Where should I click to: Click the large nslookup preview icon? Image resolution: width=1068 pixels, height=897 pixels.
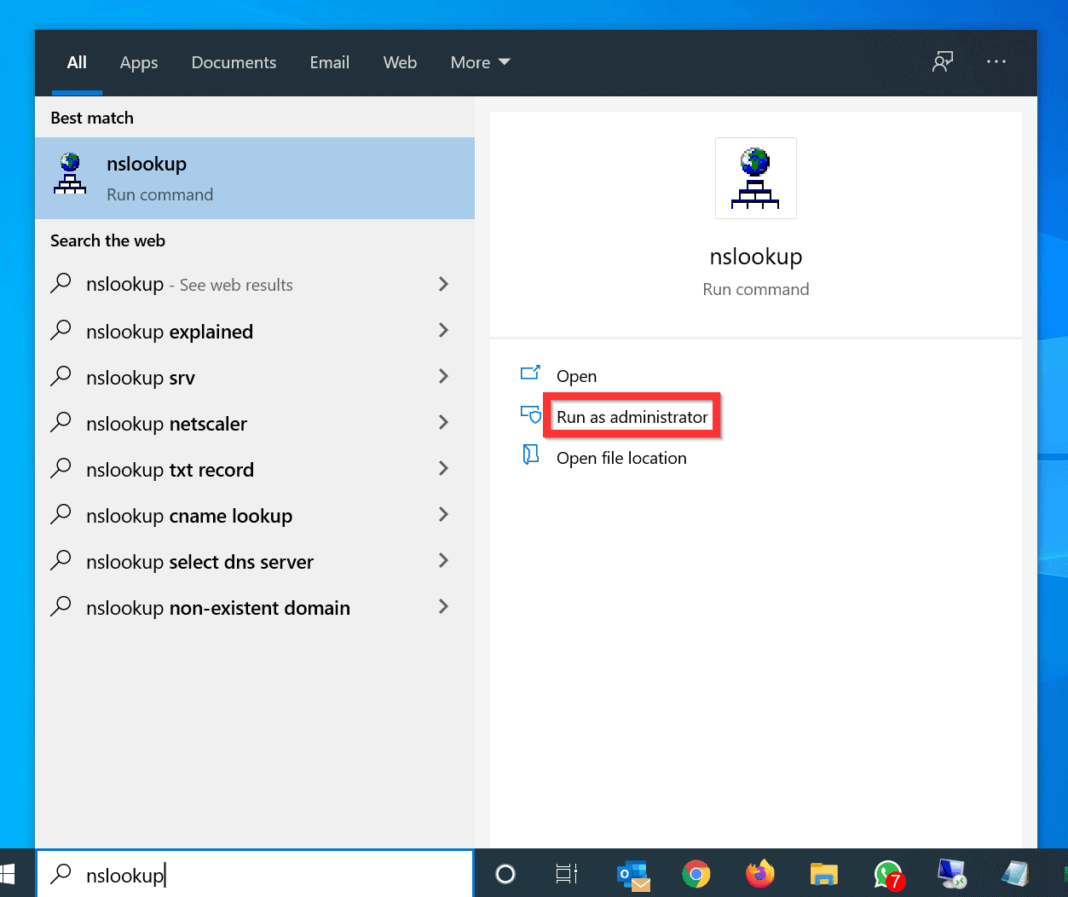pos(755,177)
